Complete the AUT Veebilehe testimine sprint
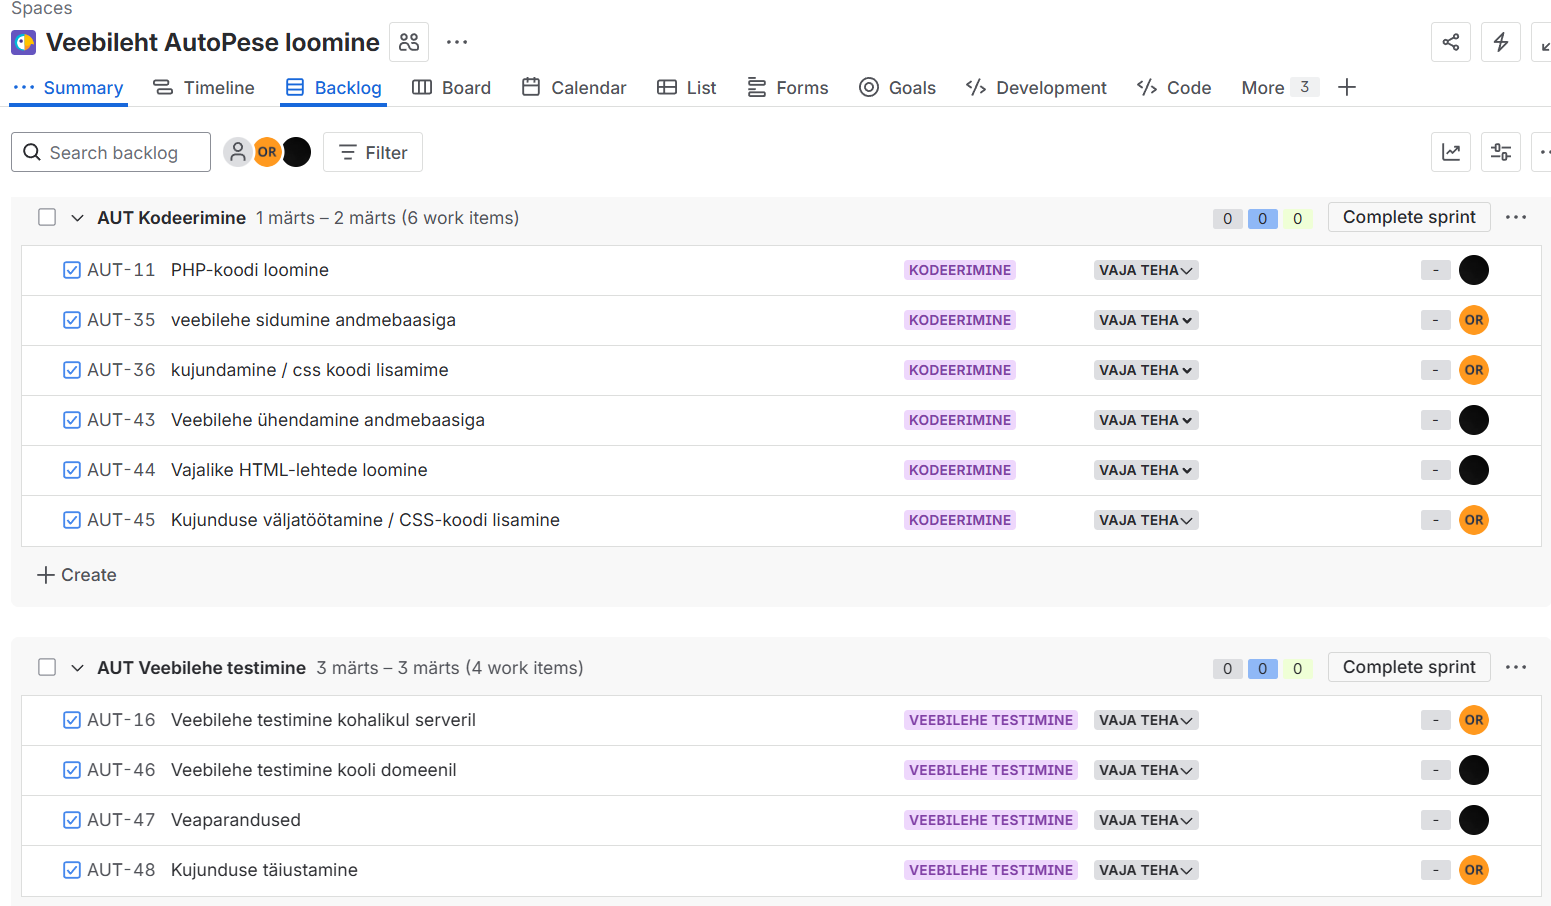The width and height of the screenshot is (1551, 906). [1408, 668]
